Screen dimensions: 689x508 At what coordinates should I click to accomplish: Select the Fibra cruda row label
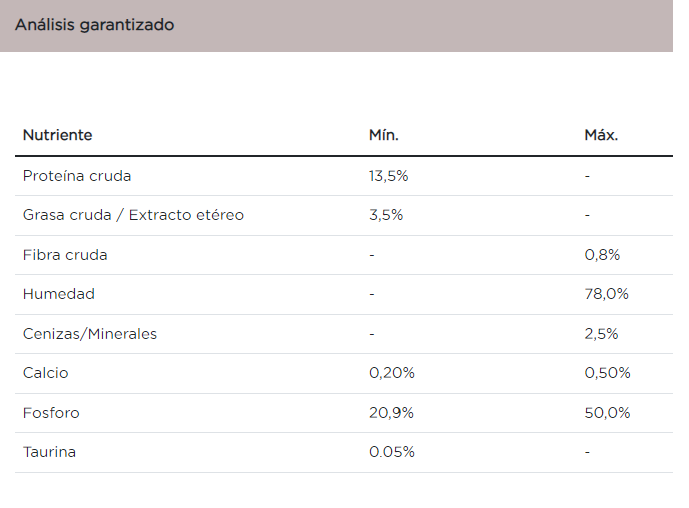tap(65, 255)
